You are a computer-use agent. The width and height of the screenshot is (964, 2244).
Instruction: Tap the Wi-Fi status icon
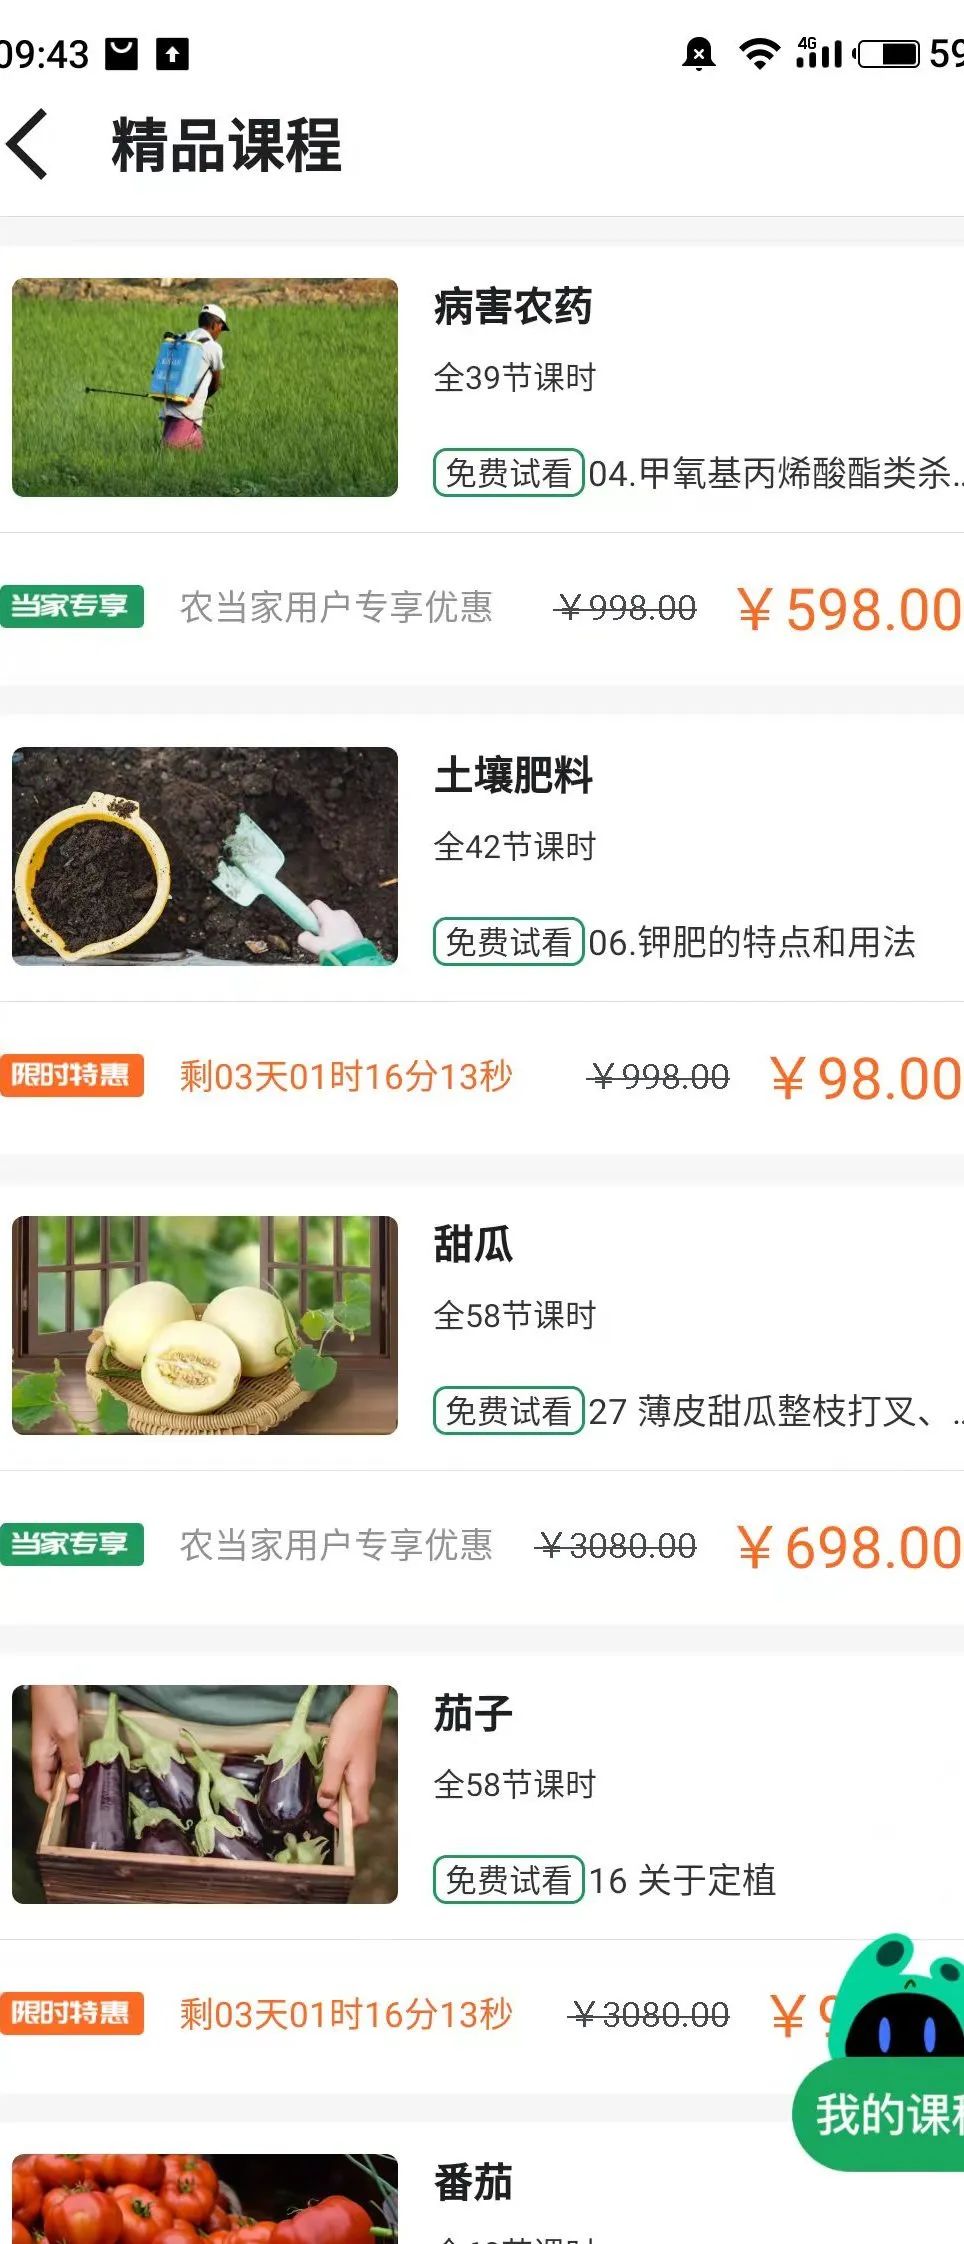(759, 54)
